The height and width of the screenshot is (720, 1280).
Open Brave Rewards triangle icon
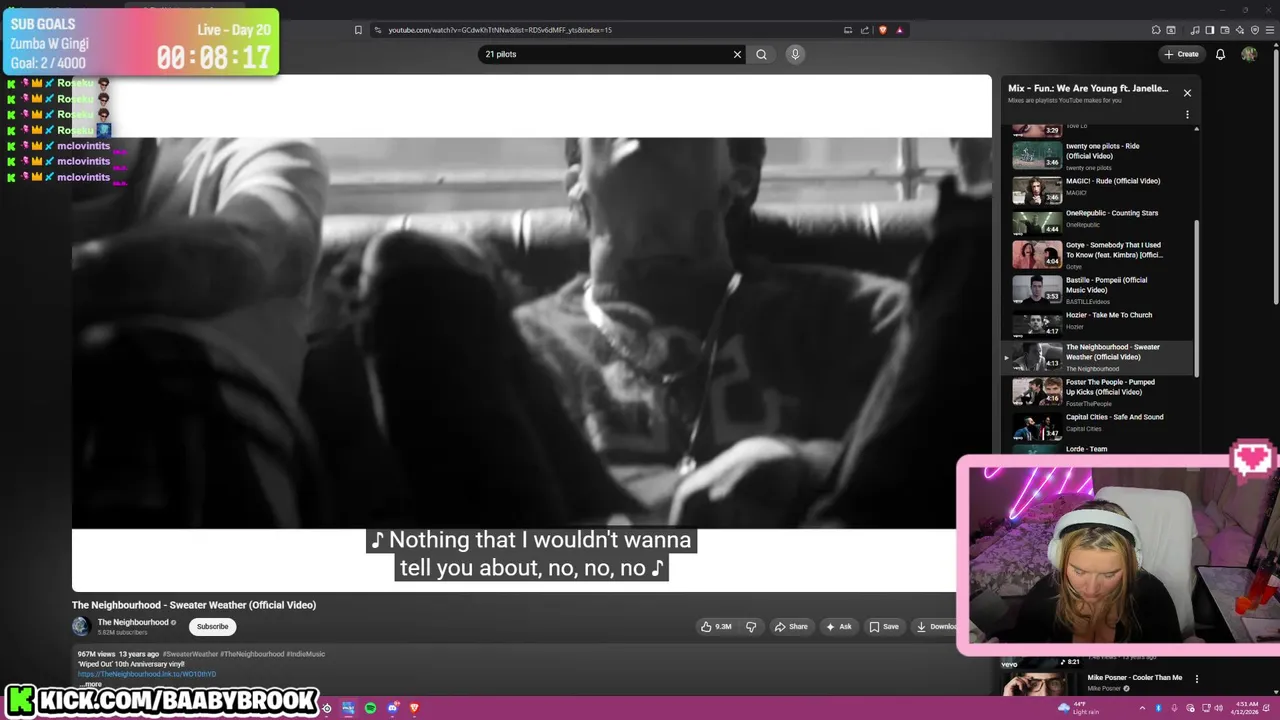pyautogui.click(x=899, y=30)
